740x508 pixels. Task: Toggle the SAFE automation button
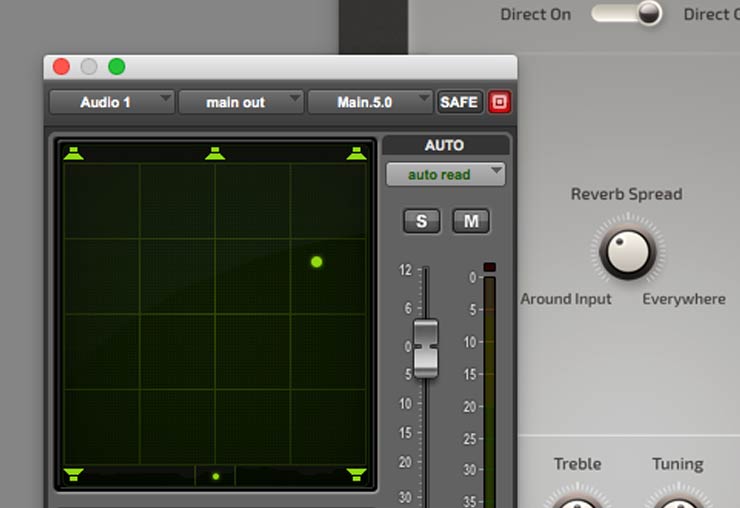(459, 102)
